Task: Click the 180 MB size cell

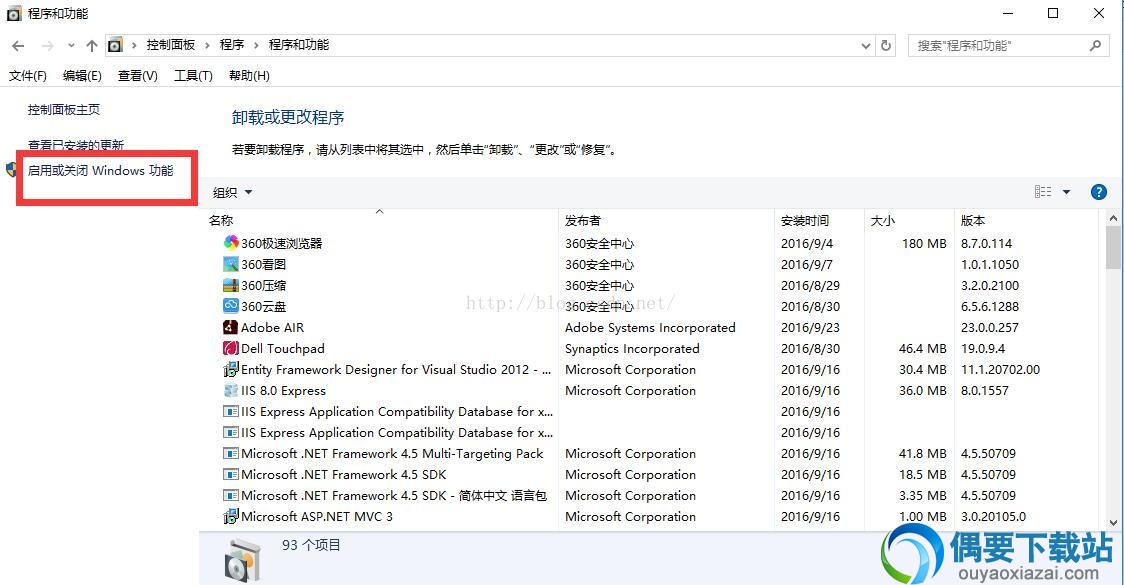Action: click(x=924, y=243)
